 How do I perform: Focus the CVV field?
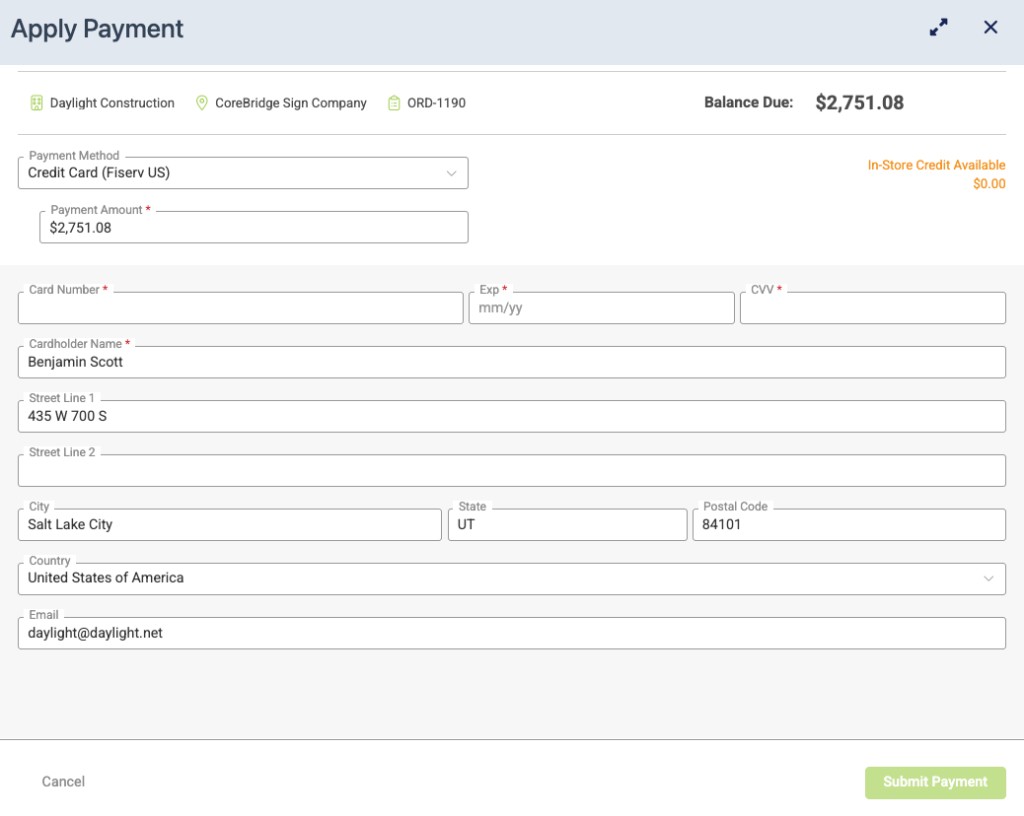click(x=872, y=307)
